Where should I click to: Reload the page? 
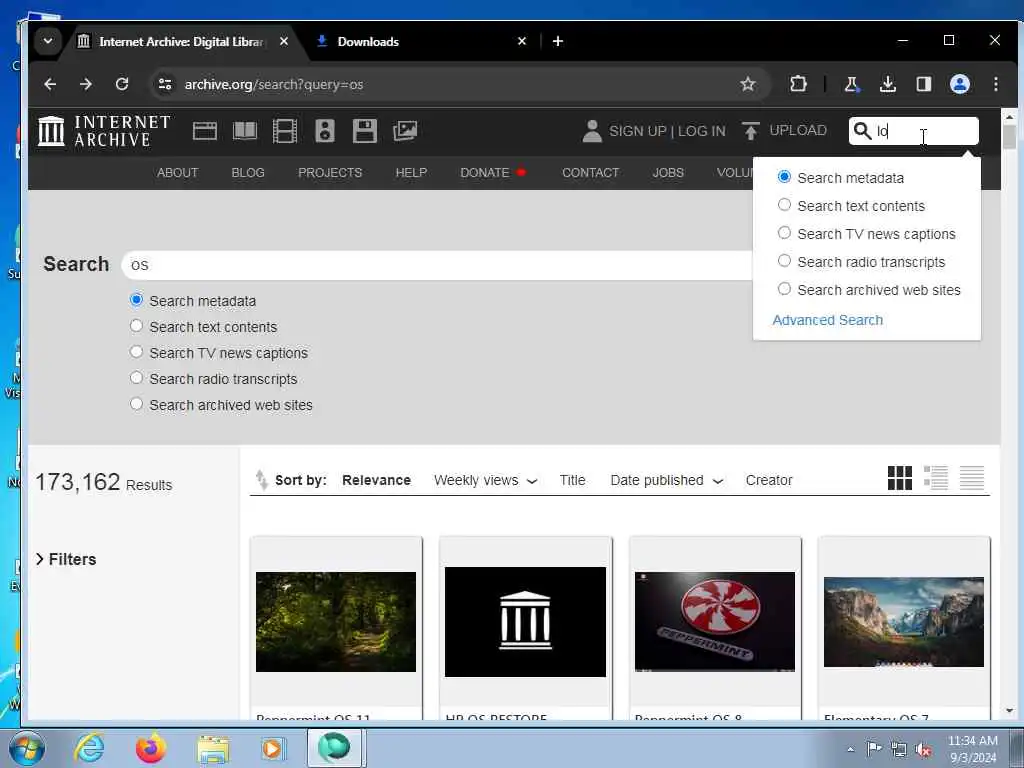pyautogui.click(x=121, y=84)
